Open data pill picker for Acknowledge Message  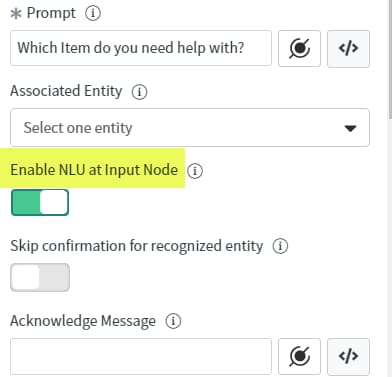(x=299, y=357)
